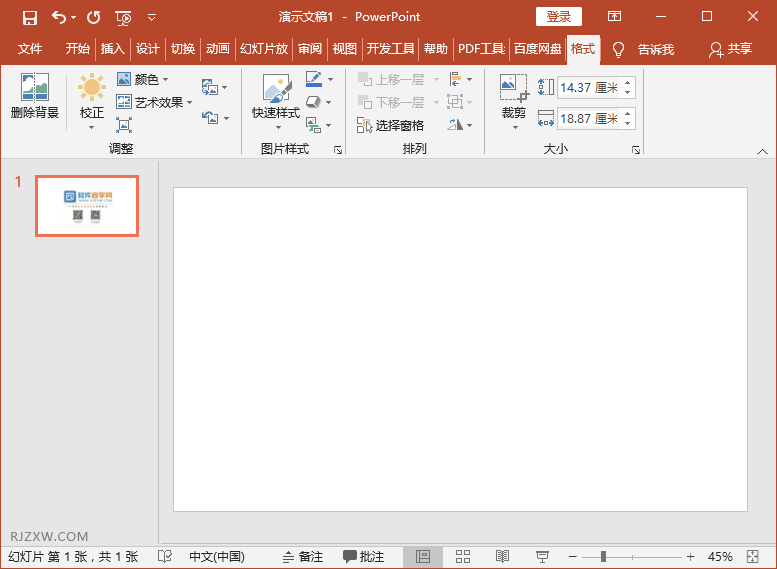
Task: Click the Crop (裁剪) tool icon
Action: [513, 90]
